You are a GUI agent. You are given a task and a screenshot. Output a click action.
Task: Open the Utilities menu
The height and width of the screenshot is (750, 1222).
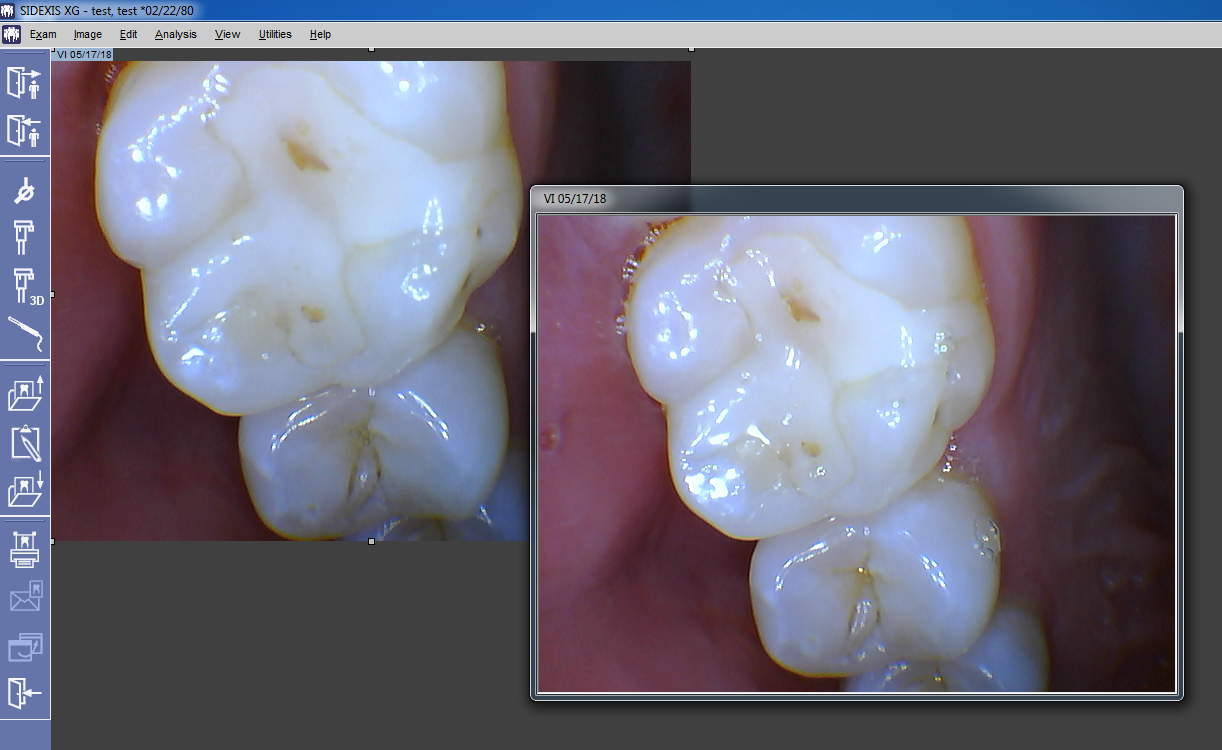point(275,34)
